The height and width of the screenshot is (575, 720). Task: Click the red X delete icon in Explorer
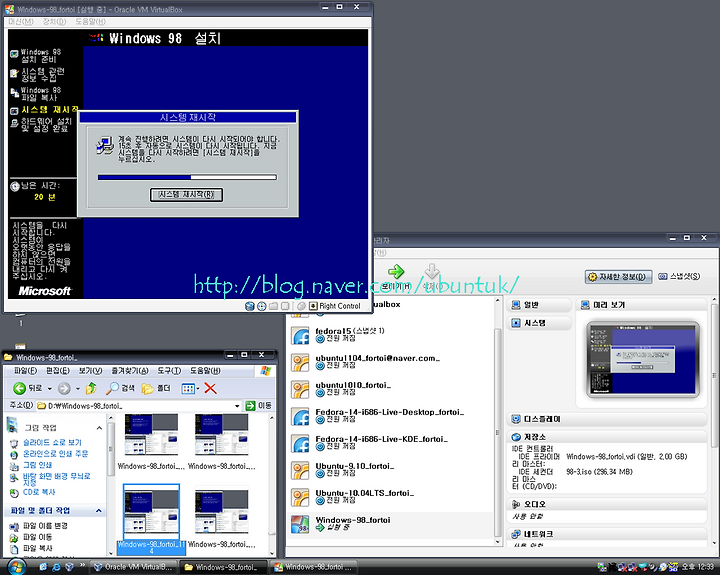(210, 389)
